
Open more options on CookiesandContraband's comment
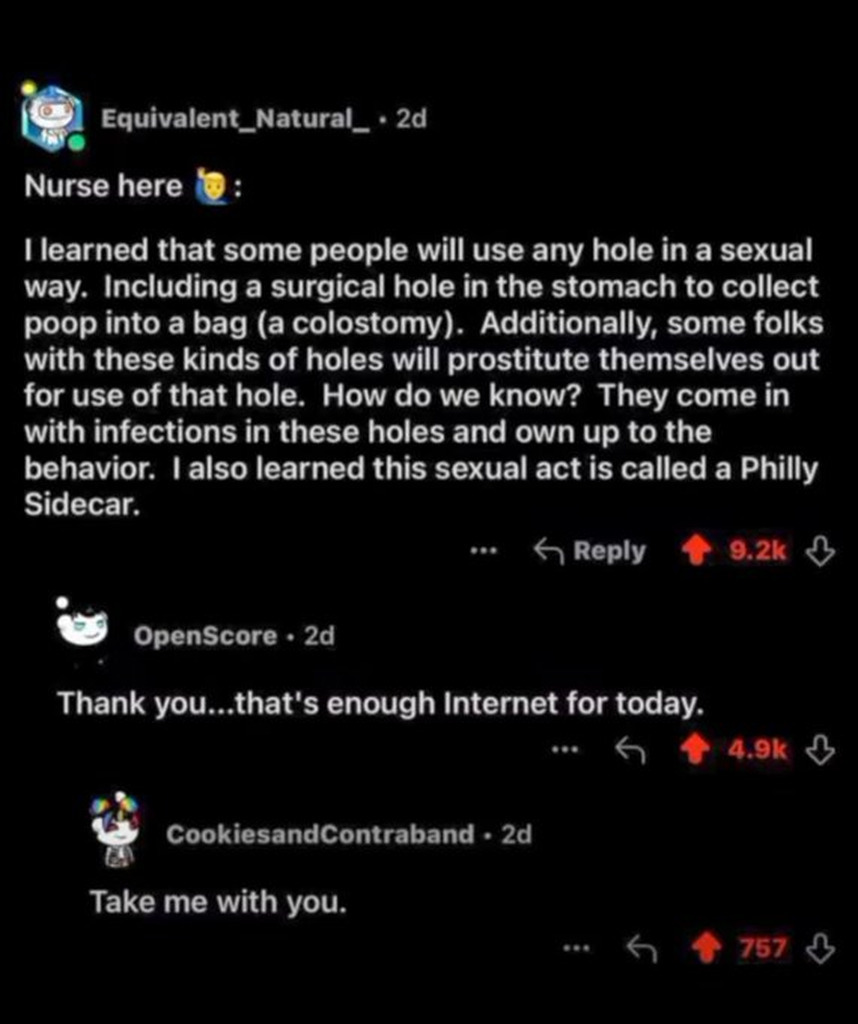[577, 948]
